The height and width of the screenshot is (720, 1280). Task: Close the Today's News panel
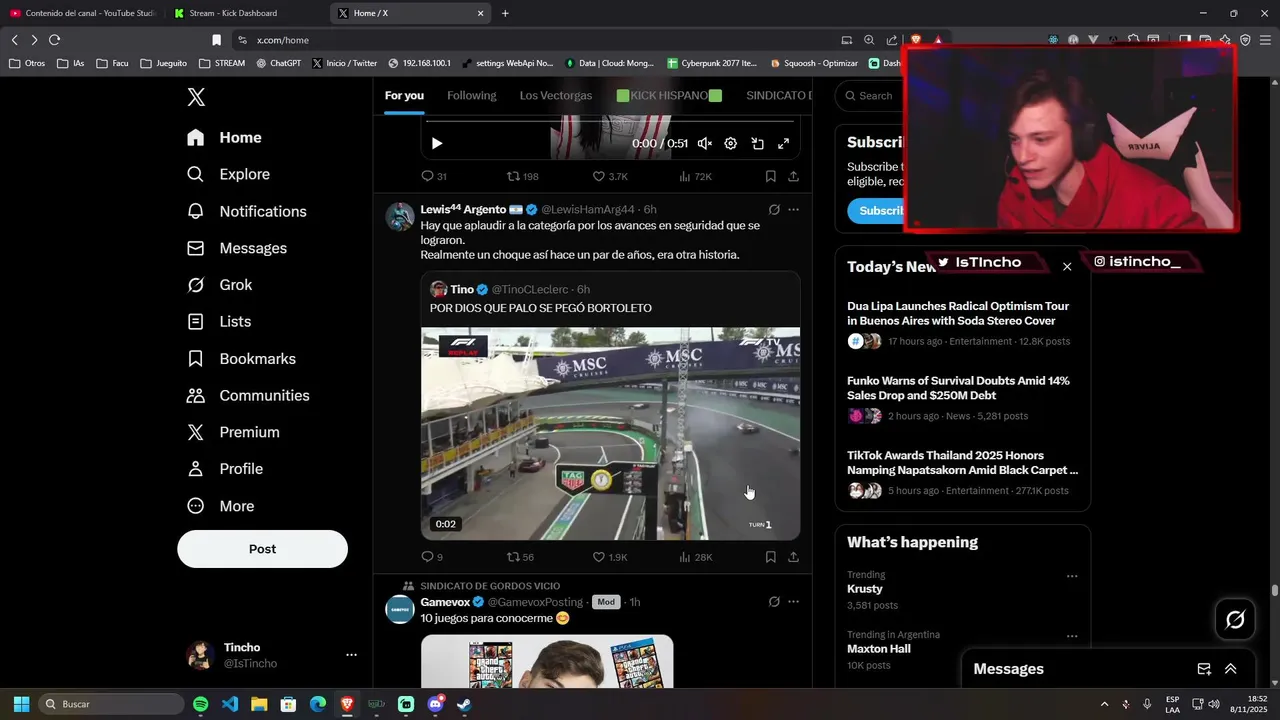coord(1067,267)
